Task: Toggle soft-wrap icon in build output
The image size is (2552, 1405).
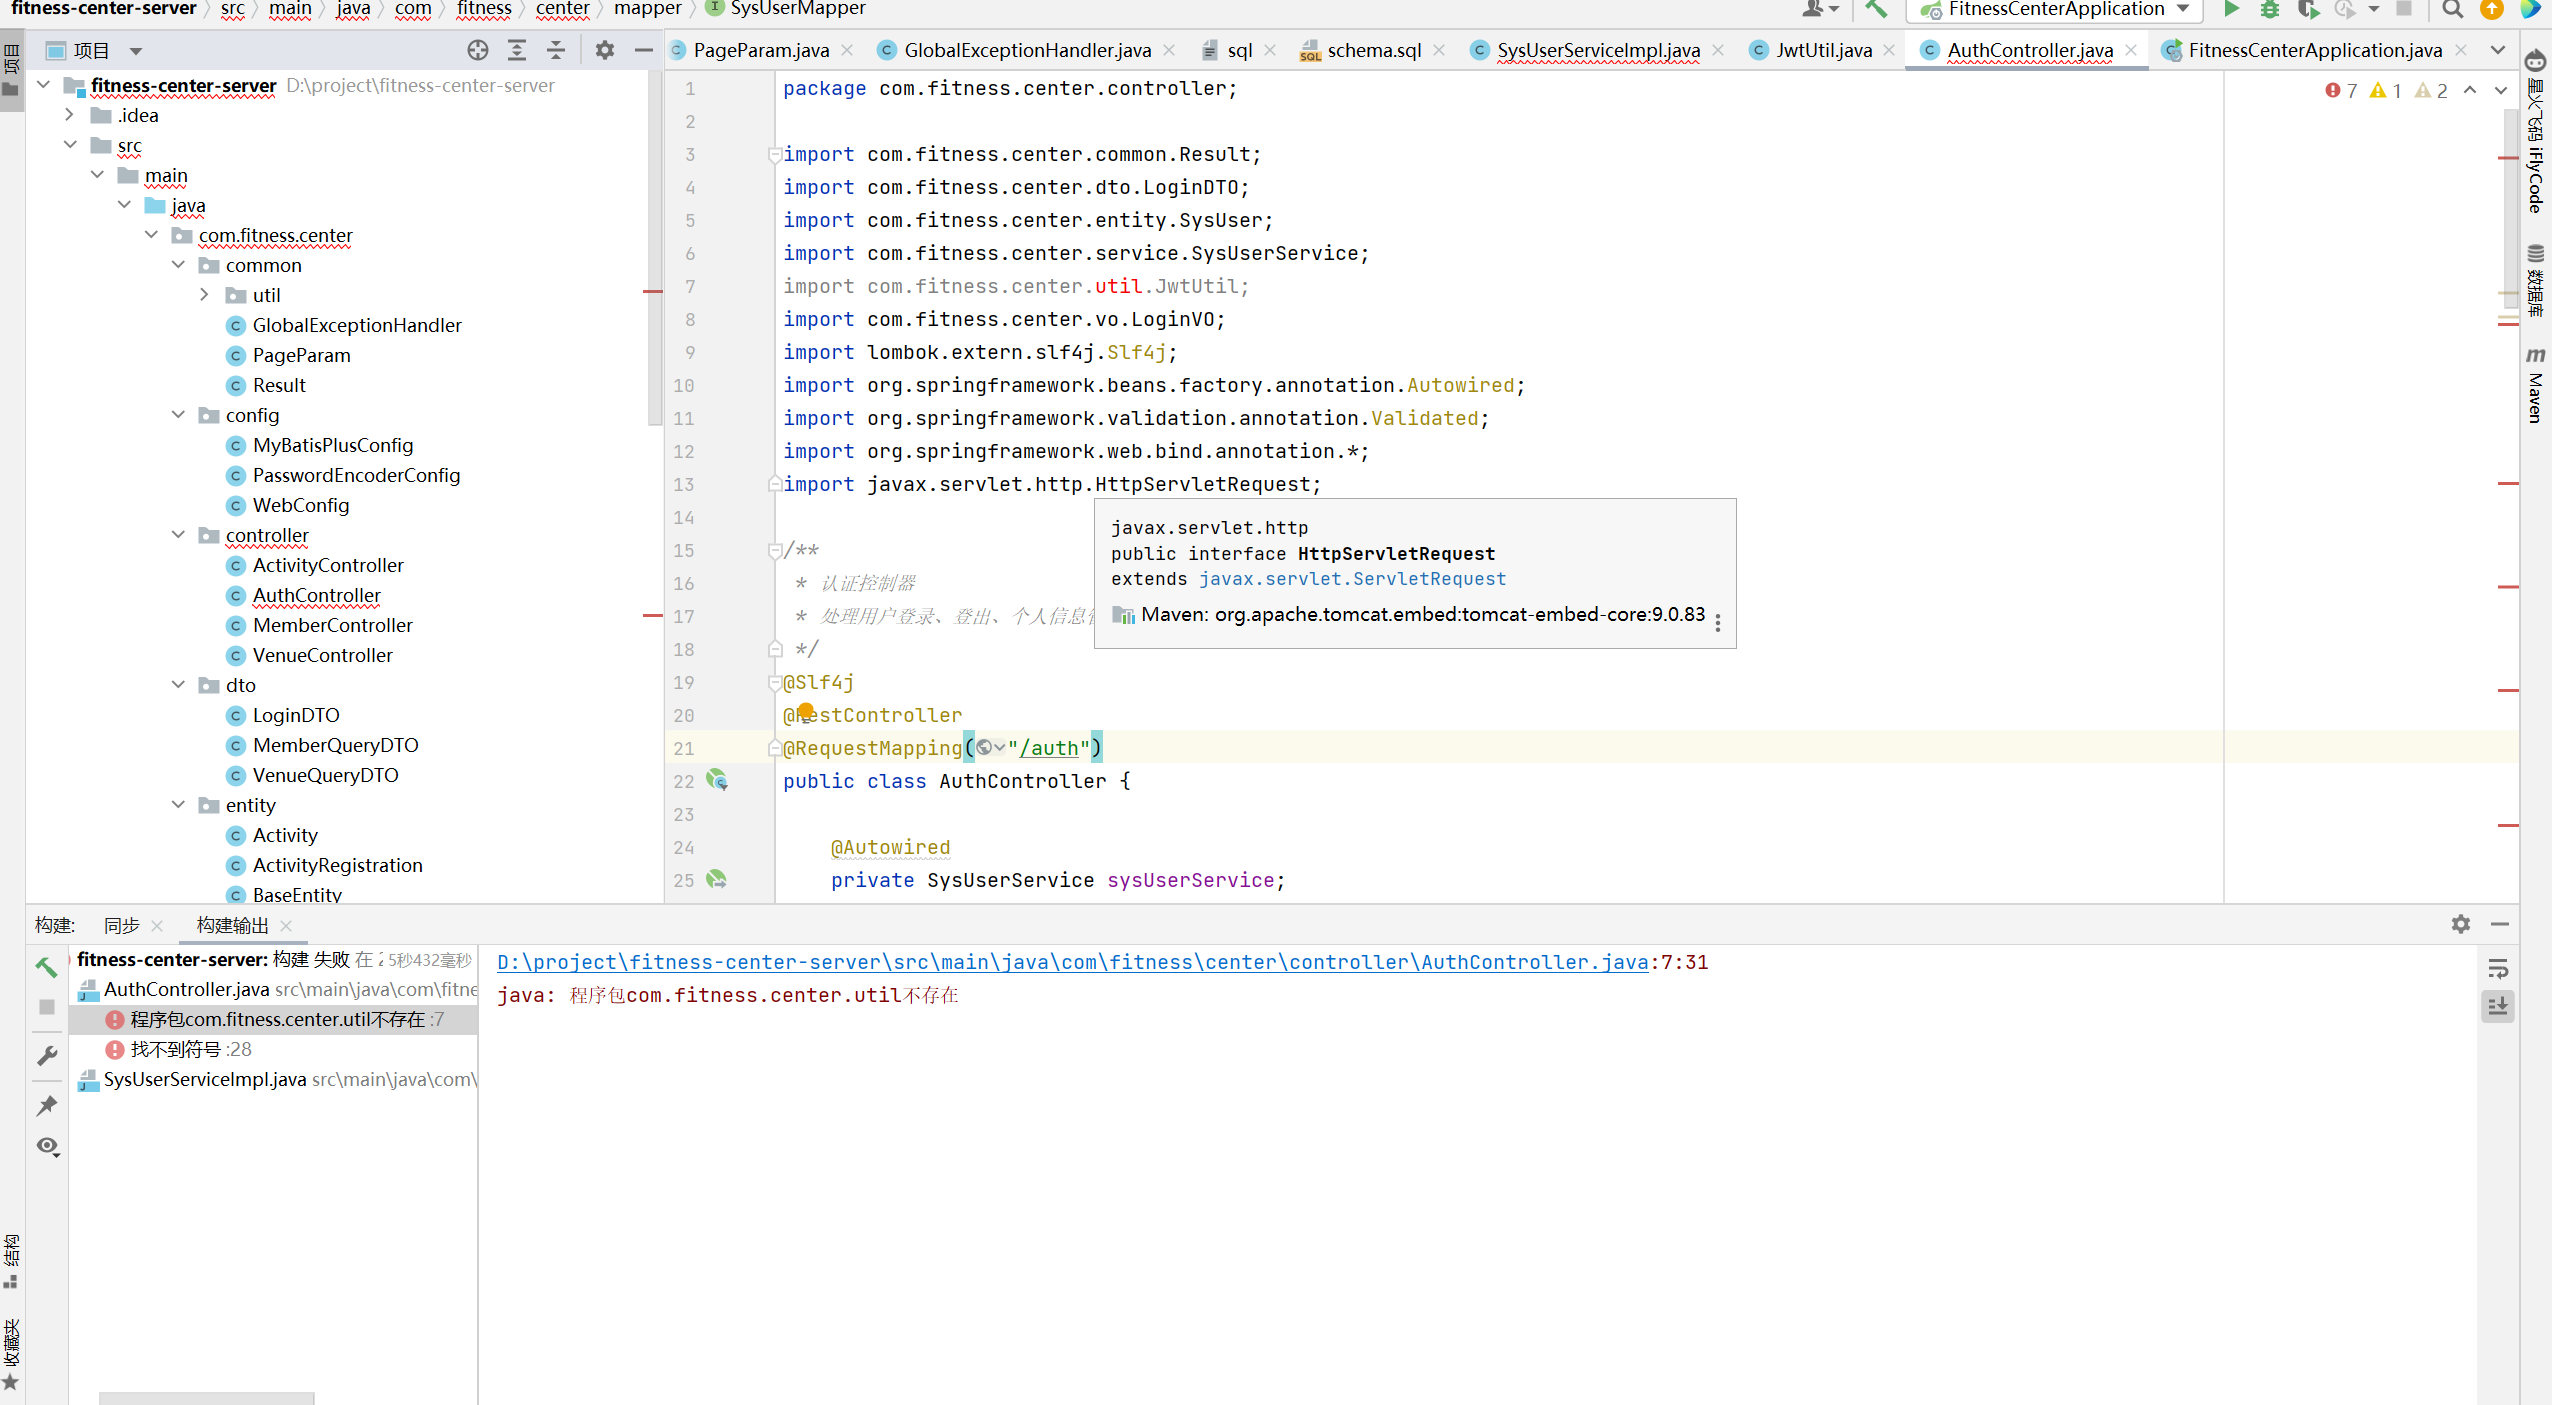Action: (2498, 968)
